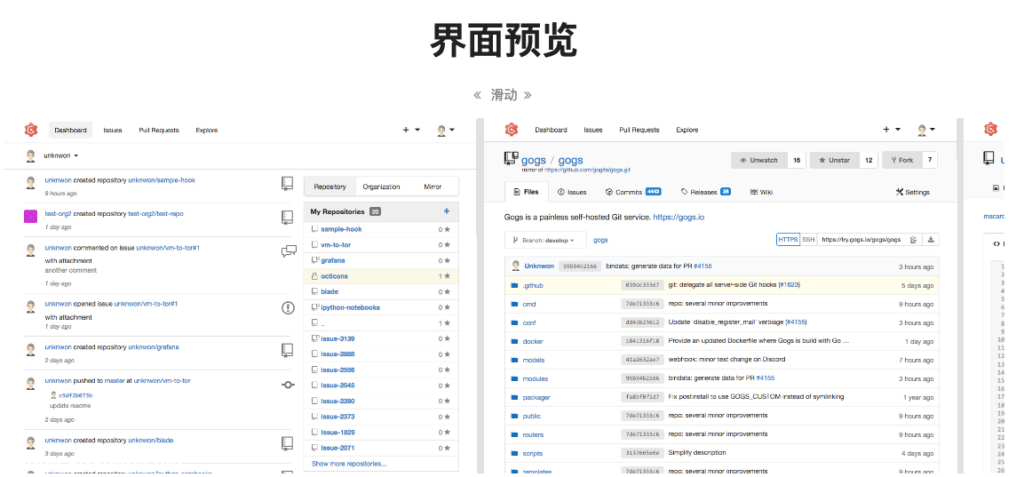Click the Unwatch button on gogs/gogs
The height and width of the screenshot is (477, 1024).
coord(759,160)
